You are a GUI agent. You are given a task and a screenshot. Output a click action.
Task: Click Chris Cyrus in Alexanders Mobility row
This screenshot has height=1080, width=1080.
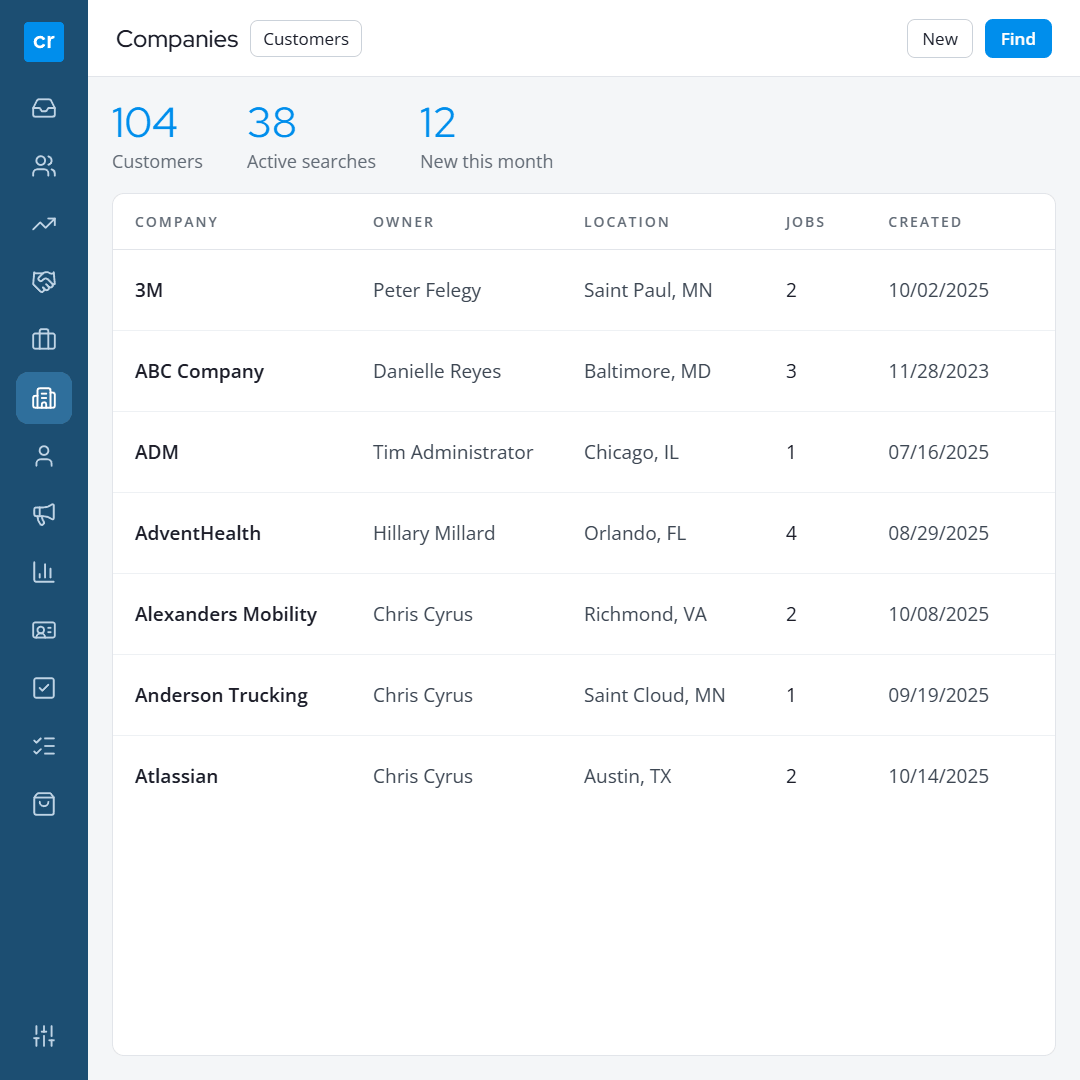423,614
